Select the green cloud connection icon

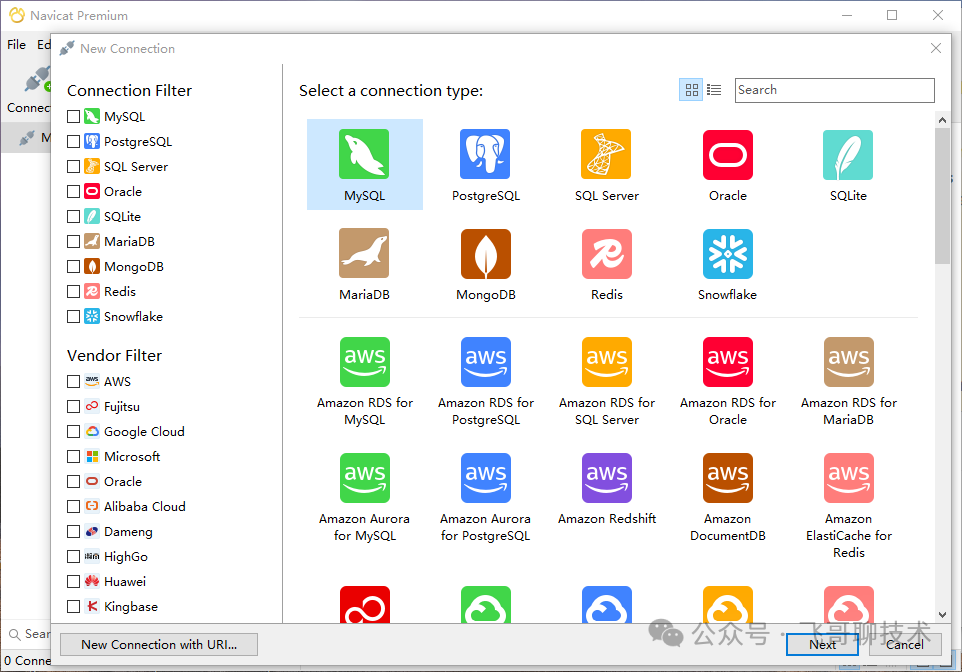(x=486, y=605)
